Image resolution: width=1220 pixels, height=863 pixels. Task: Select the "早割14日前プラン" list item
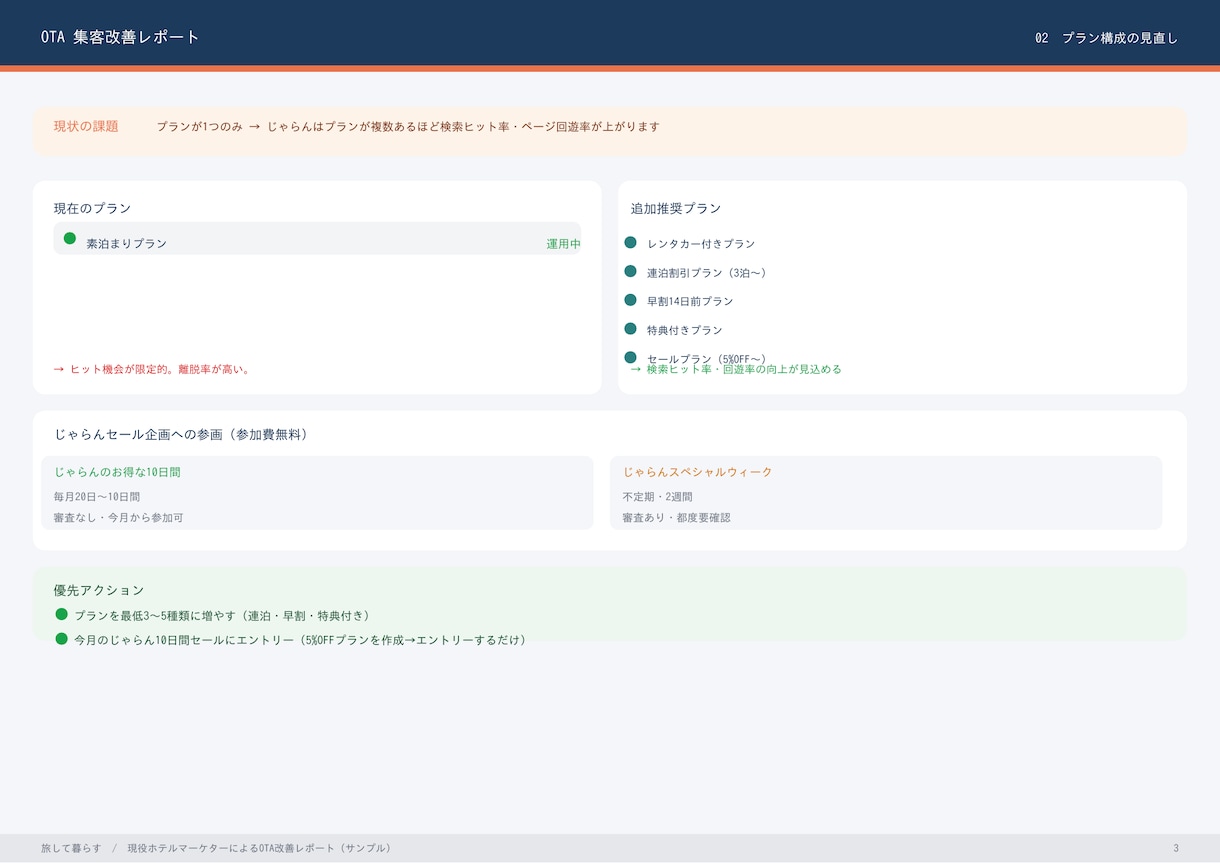(690, 301)
